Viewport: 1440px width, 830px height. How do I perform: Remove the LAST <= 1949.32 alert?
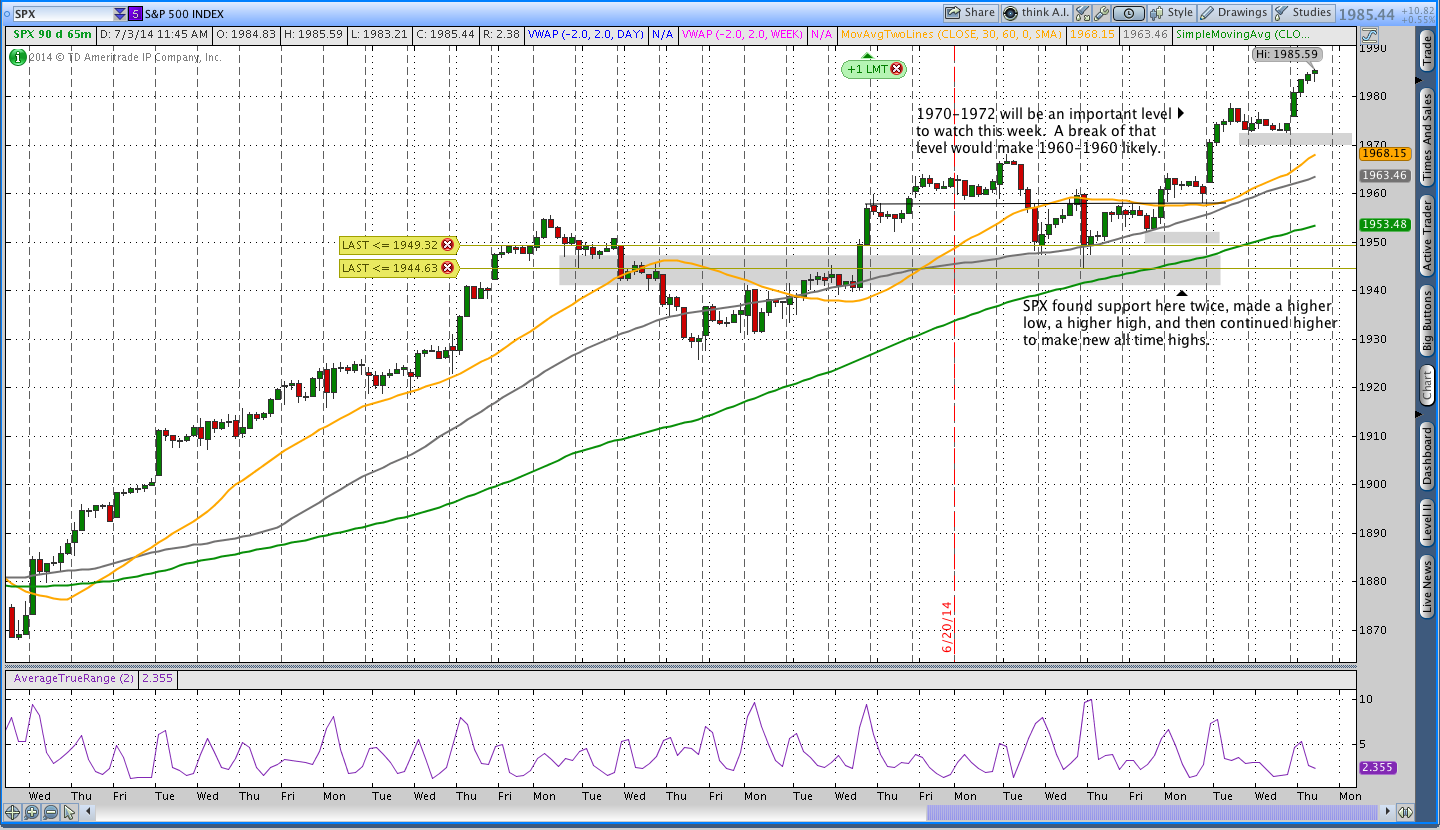click(x=447, y=244)
